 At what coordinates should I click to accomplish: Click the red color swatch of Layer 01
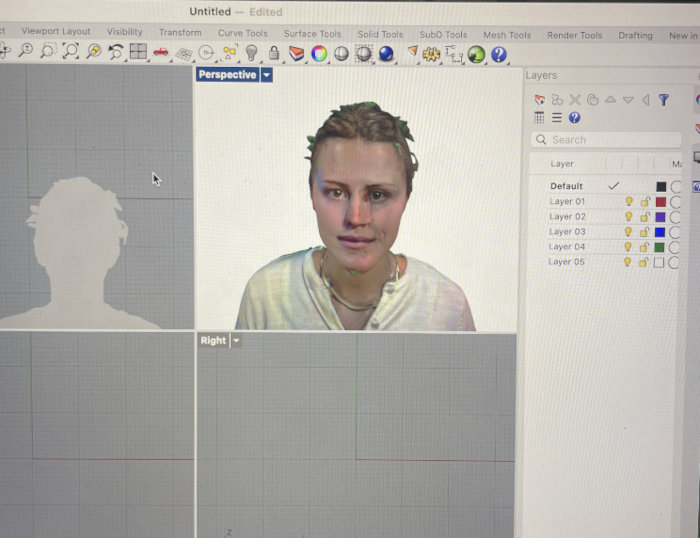(x=660, y=202)
